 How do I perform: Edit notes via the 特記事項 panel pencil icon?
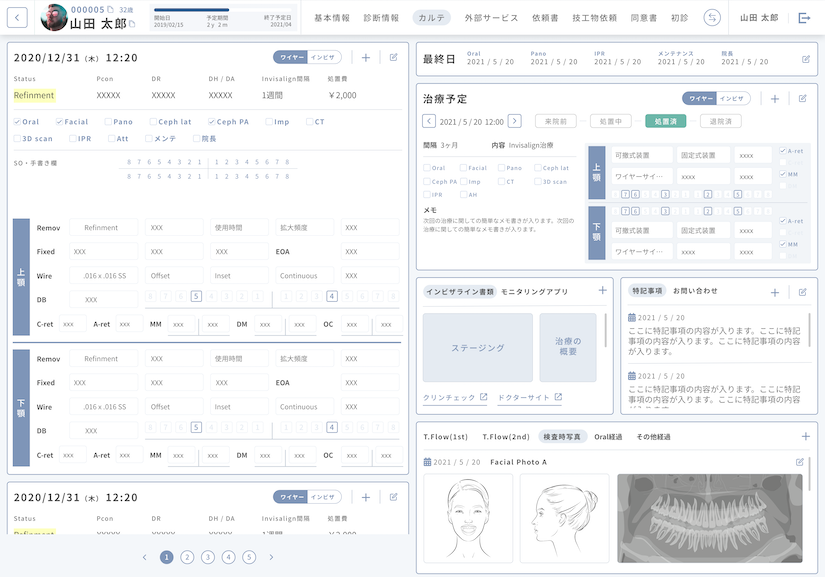[x=802, y=292]
